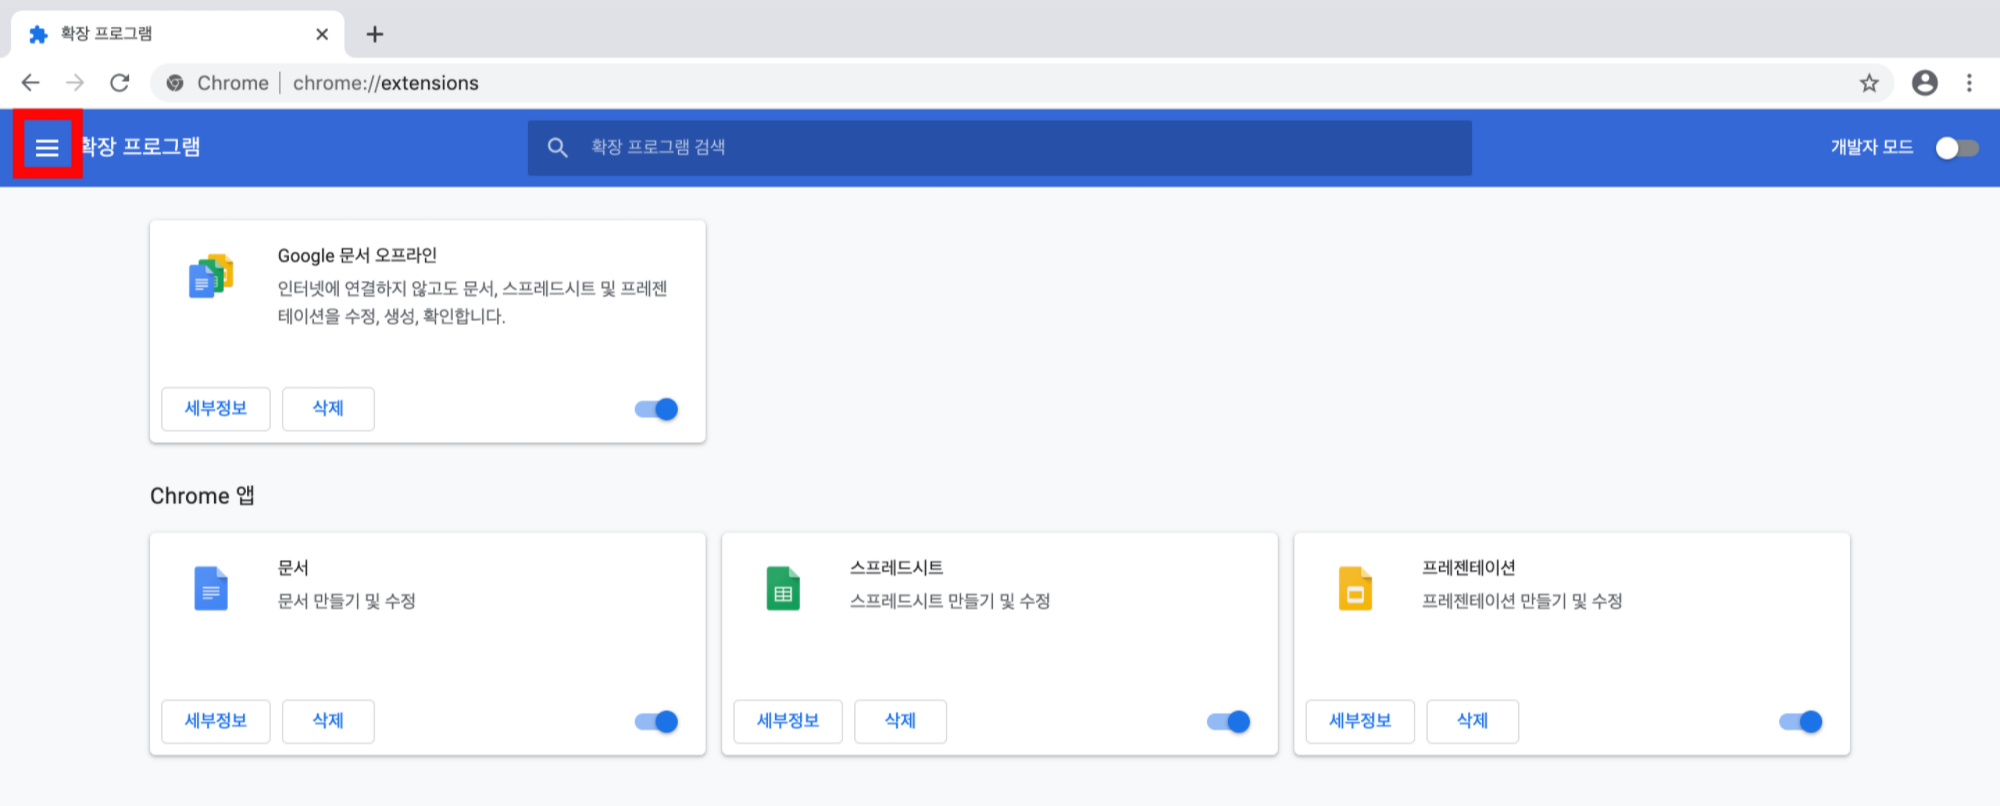The height and width of the screenshot is (806, 2000).
Task: Click the Chrome 앱 section heading
Action: click(x=202, y=496)
